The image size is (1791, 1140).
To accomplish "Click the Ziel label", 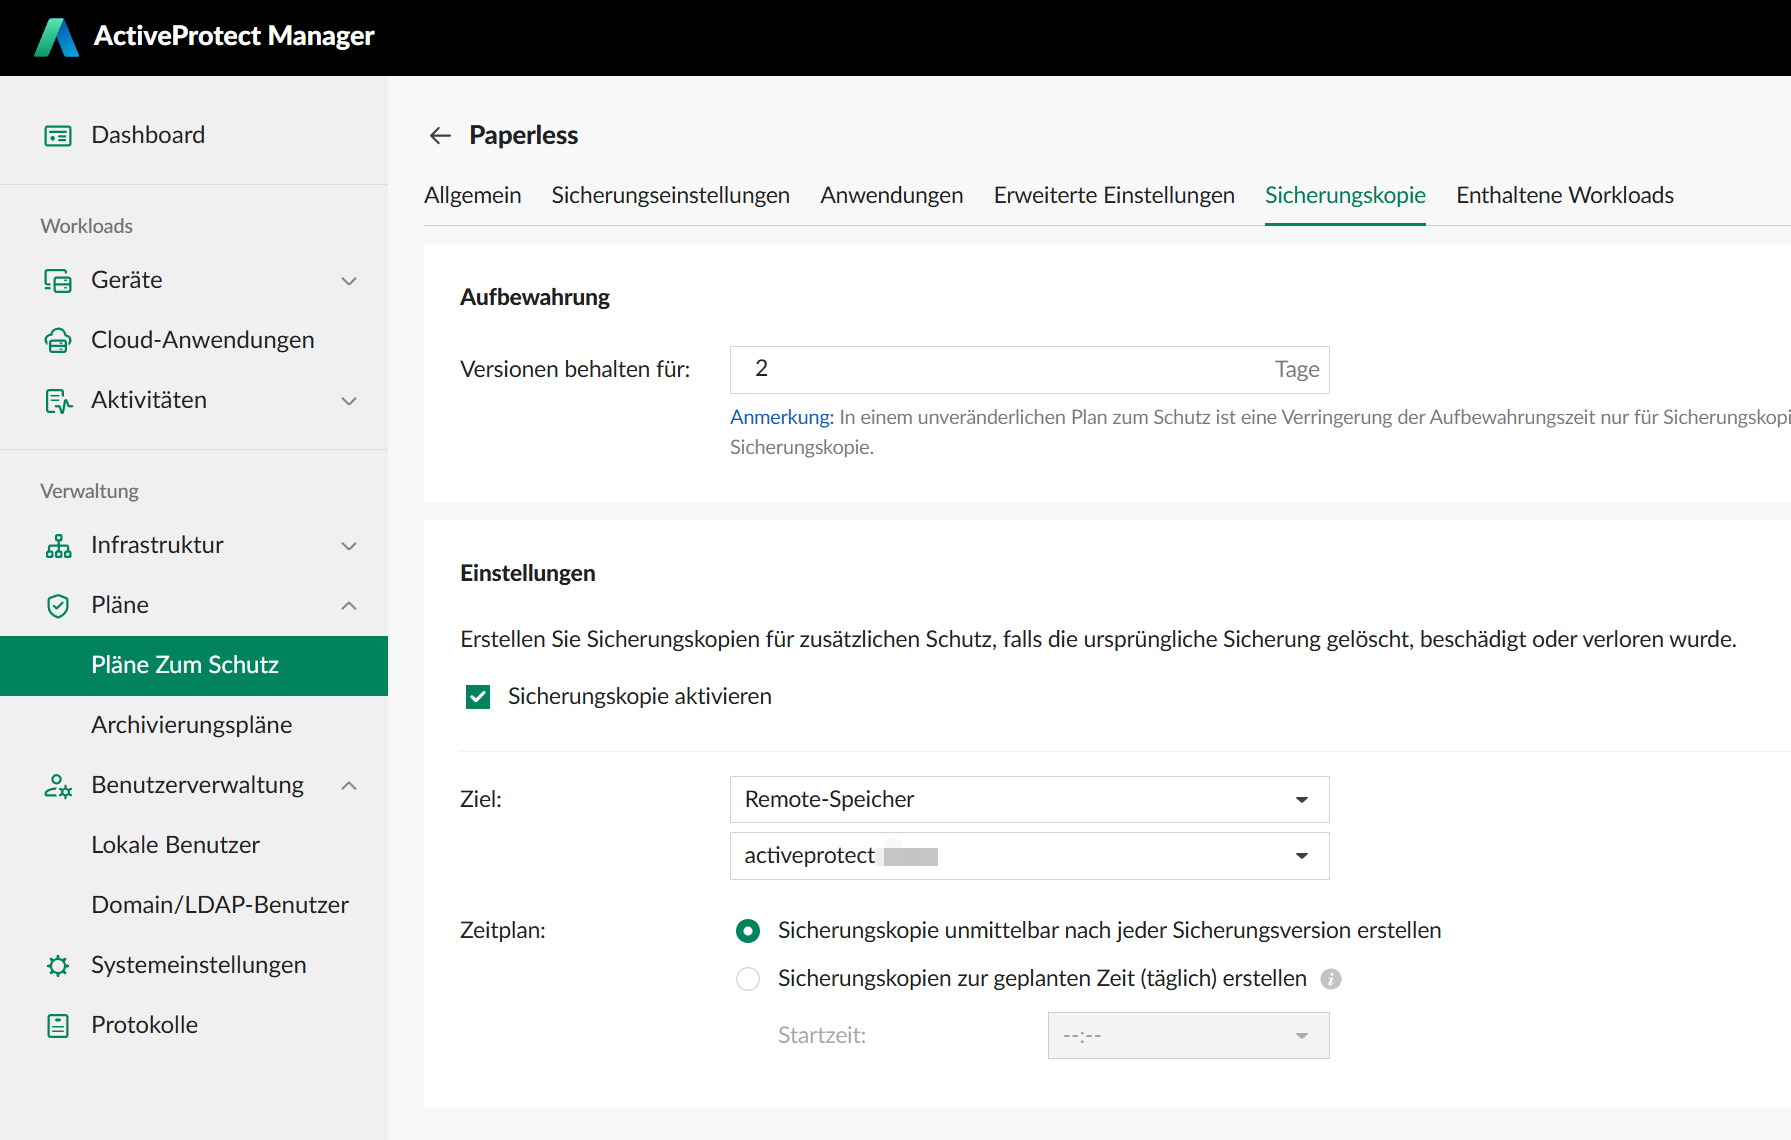I will [x=481, y=800].
